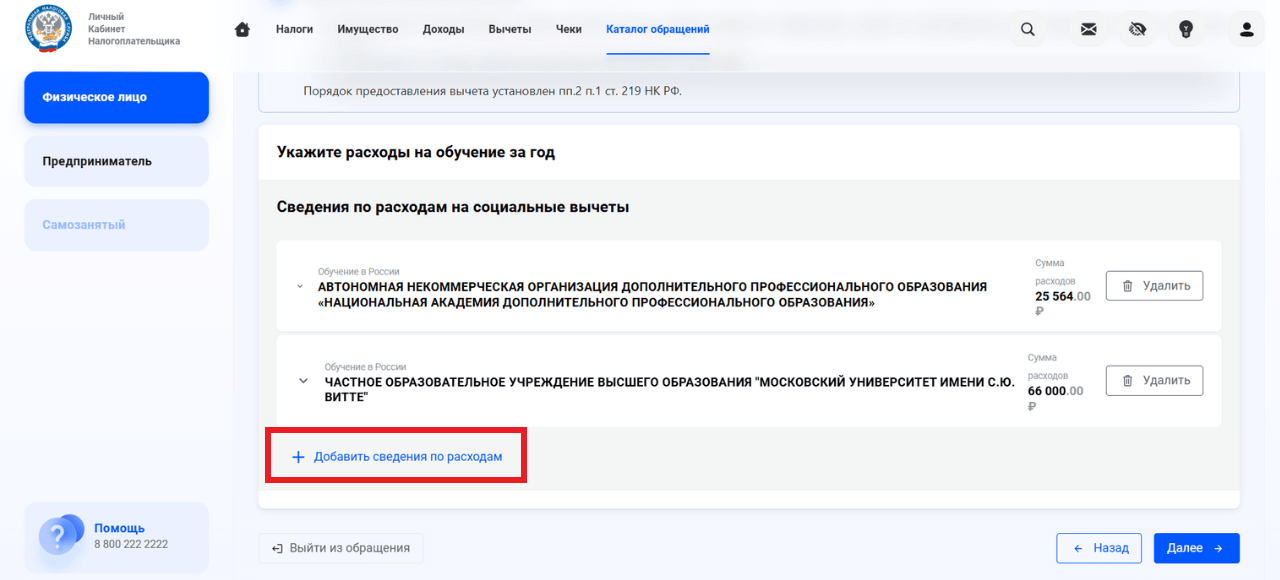Delete the 25 564.00 expense entry

(1154, 286)
